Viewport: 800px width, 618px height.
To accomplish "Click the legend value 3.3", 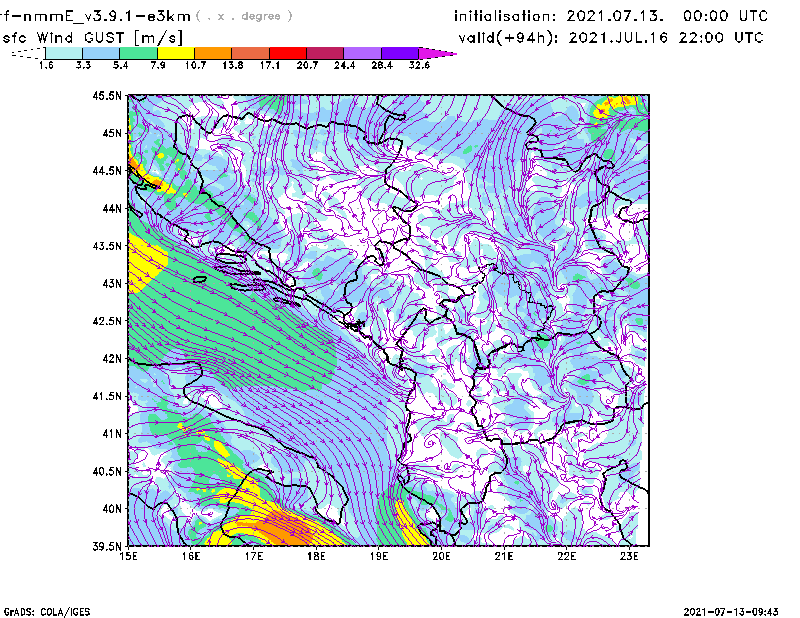I will 83,65.
